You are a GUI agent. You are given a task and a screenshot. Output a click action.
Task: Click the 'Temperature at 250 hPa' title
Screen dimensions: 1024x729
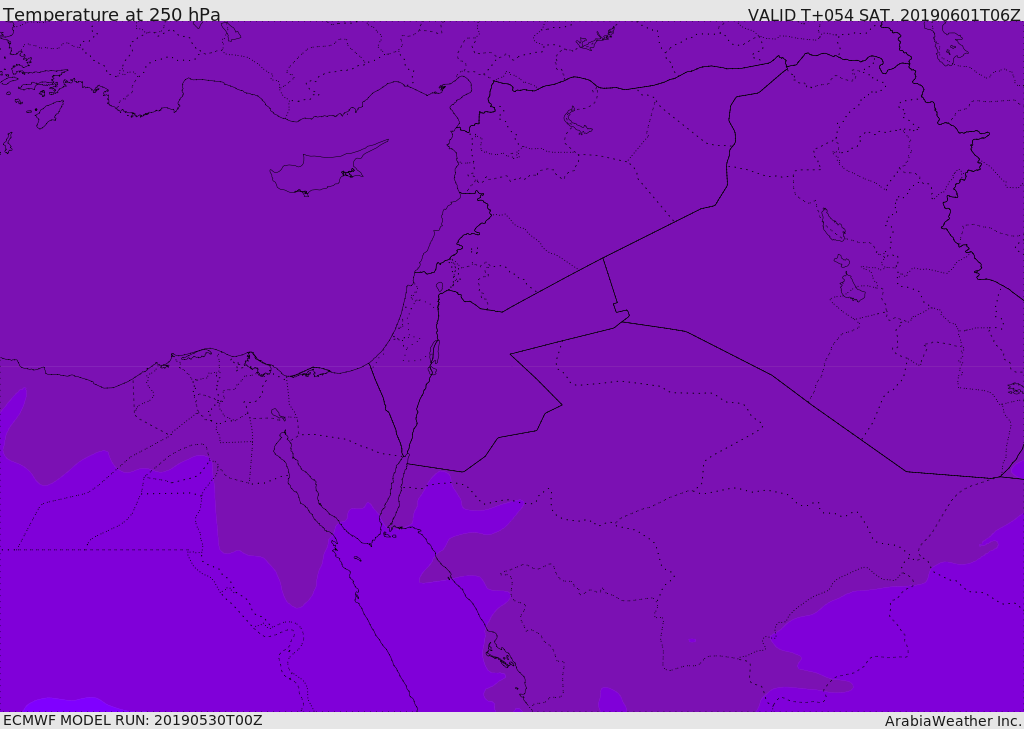tap(112, 14)
